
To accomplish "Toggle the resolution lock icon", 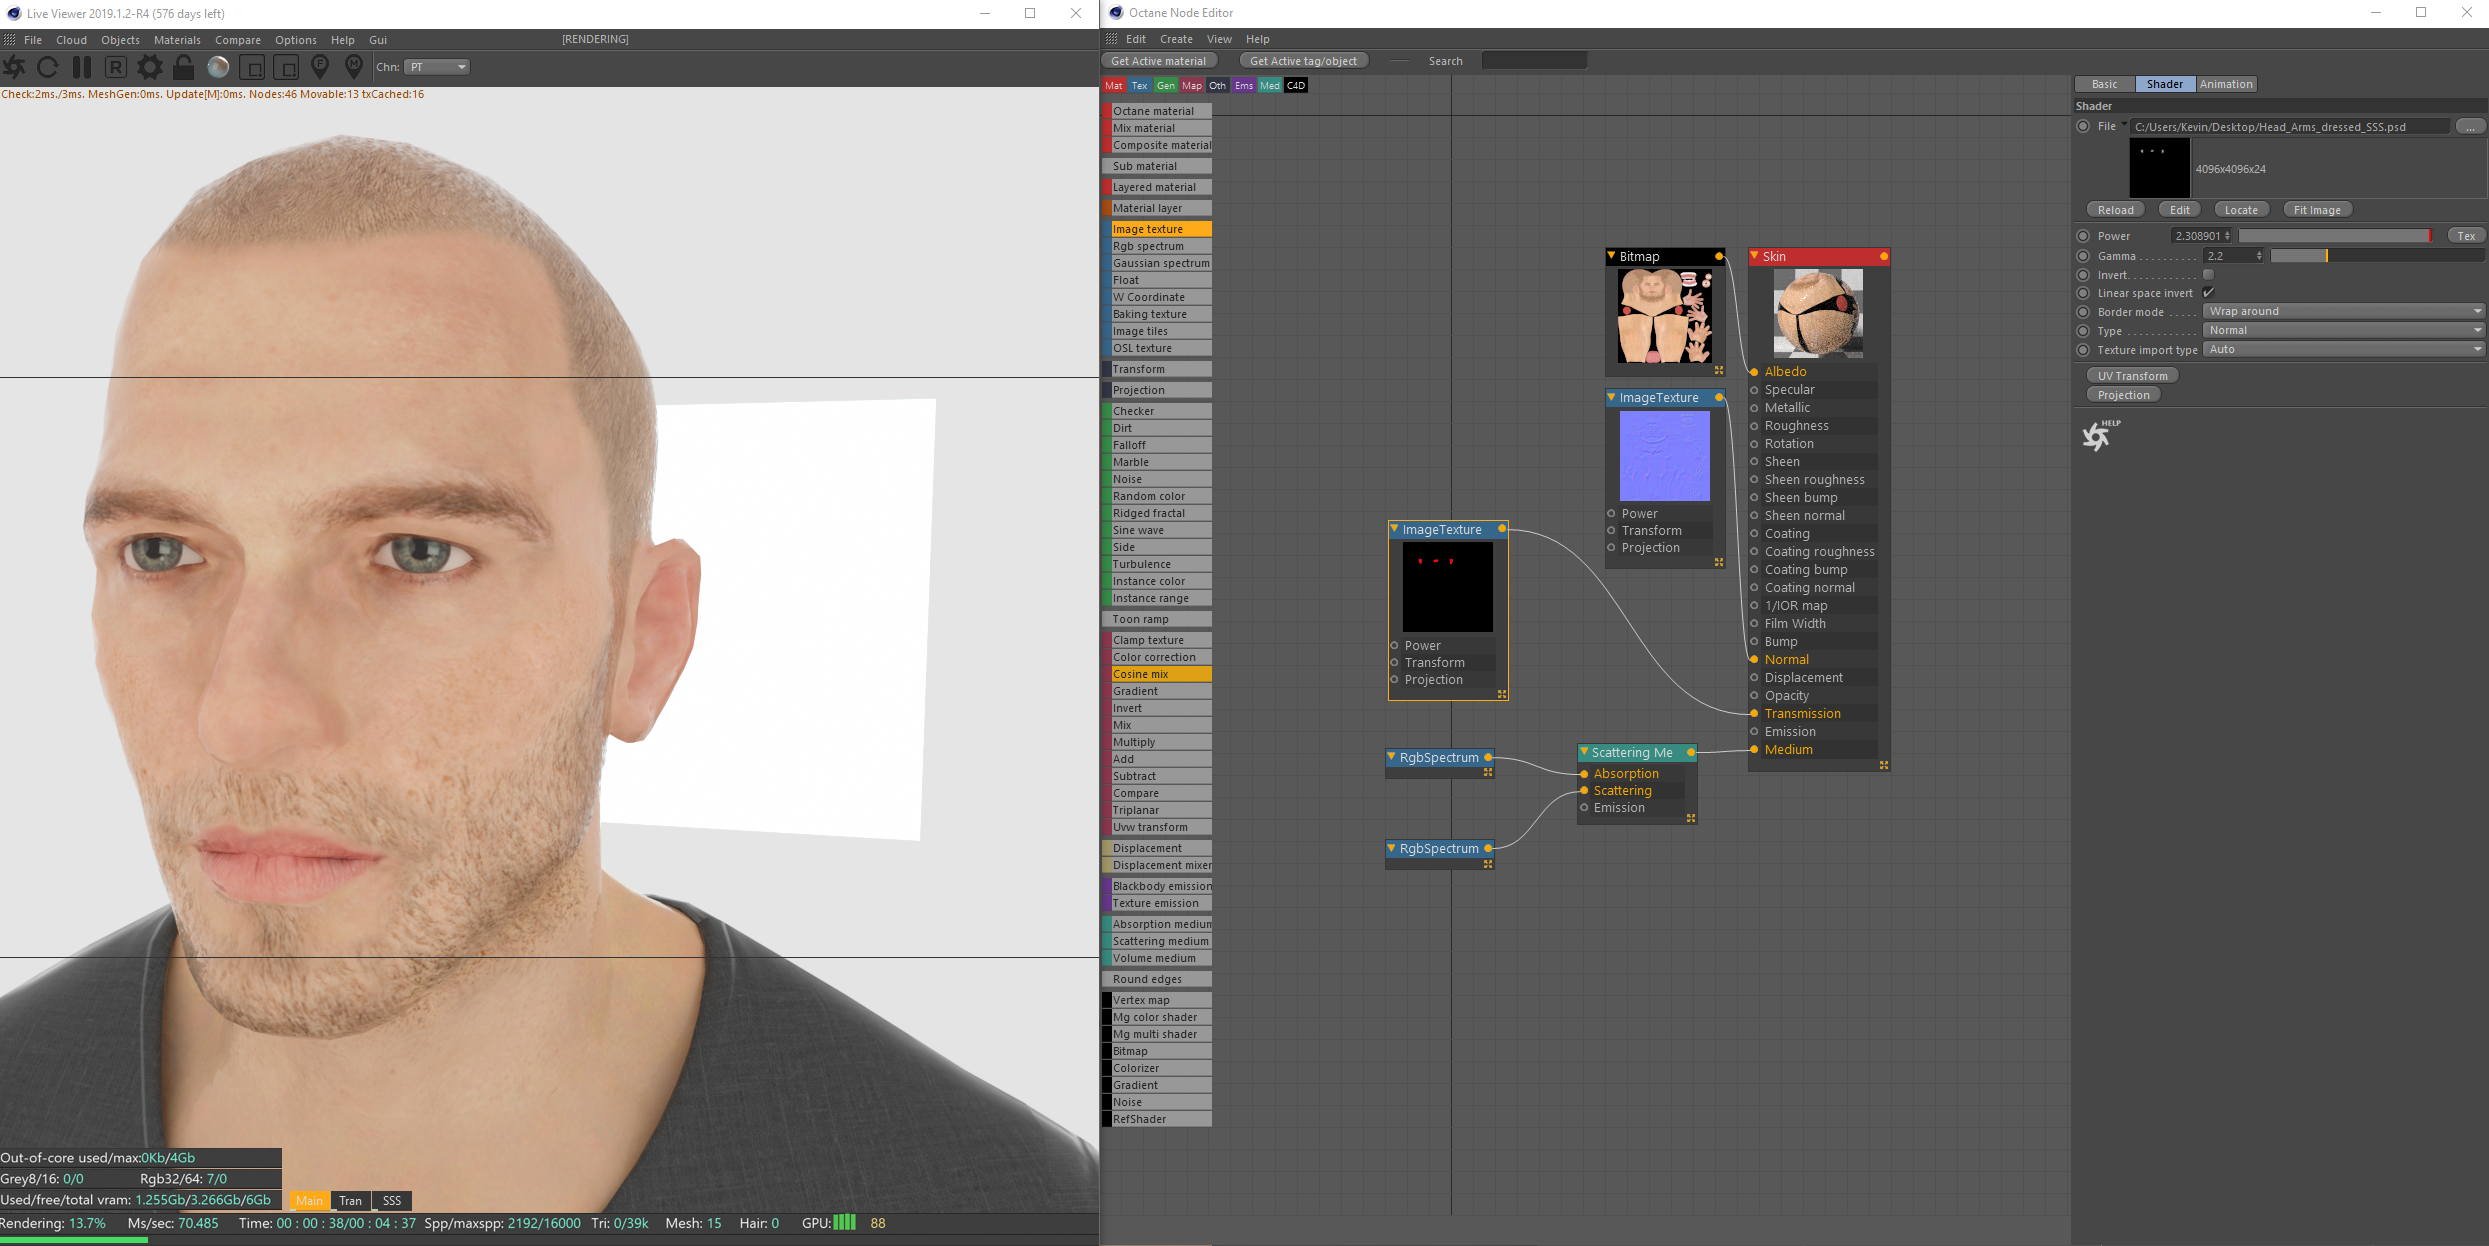I will 184,67.
